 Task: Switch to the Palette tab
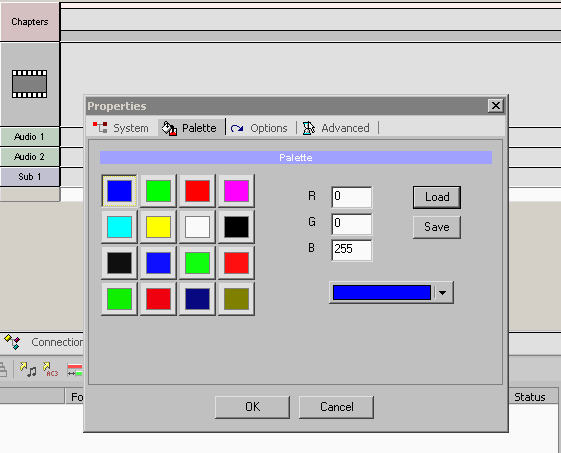click(x=191, y=128)
